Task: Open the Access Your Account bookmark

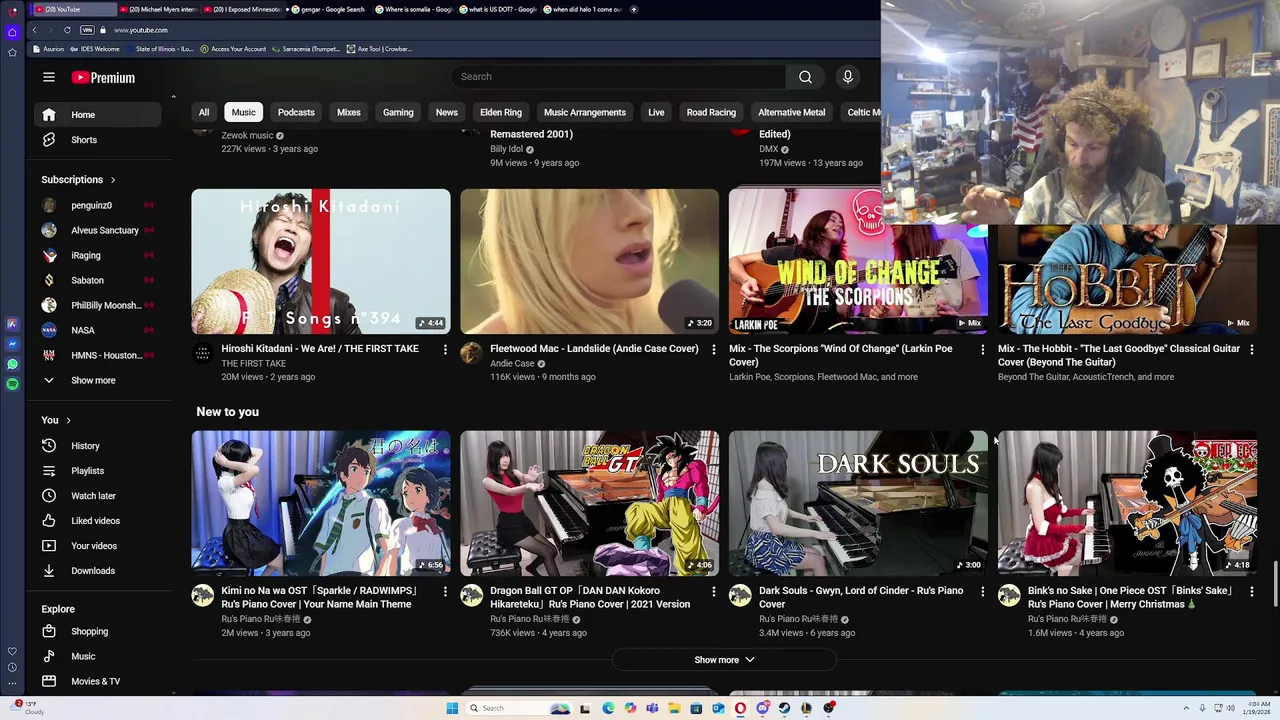Action: pos(233,49)
